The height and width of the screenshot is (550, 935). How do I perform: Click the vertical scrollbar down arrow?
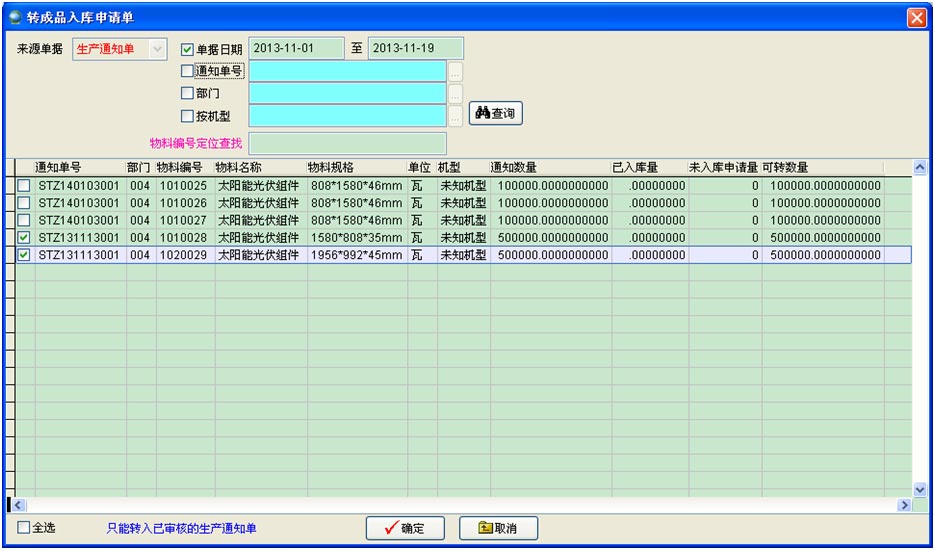tap(920, 489)
